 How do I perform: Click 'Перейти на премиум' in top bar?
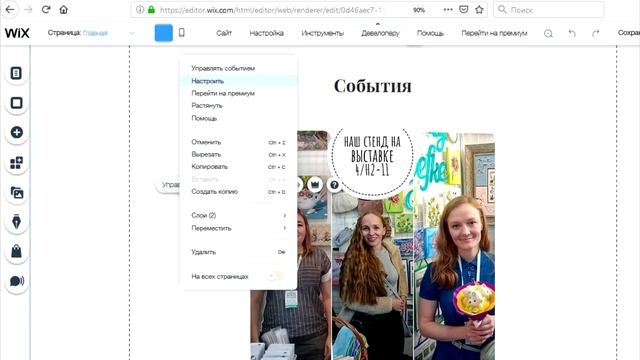pos(494,33)
